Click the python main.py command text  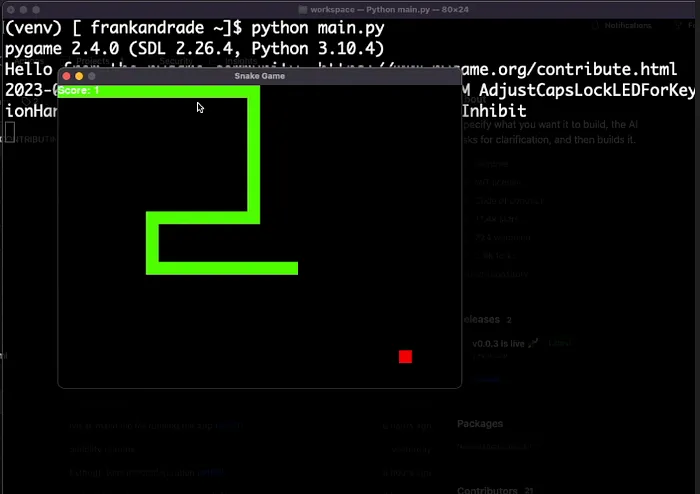pos(317,28)
